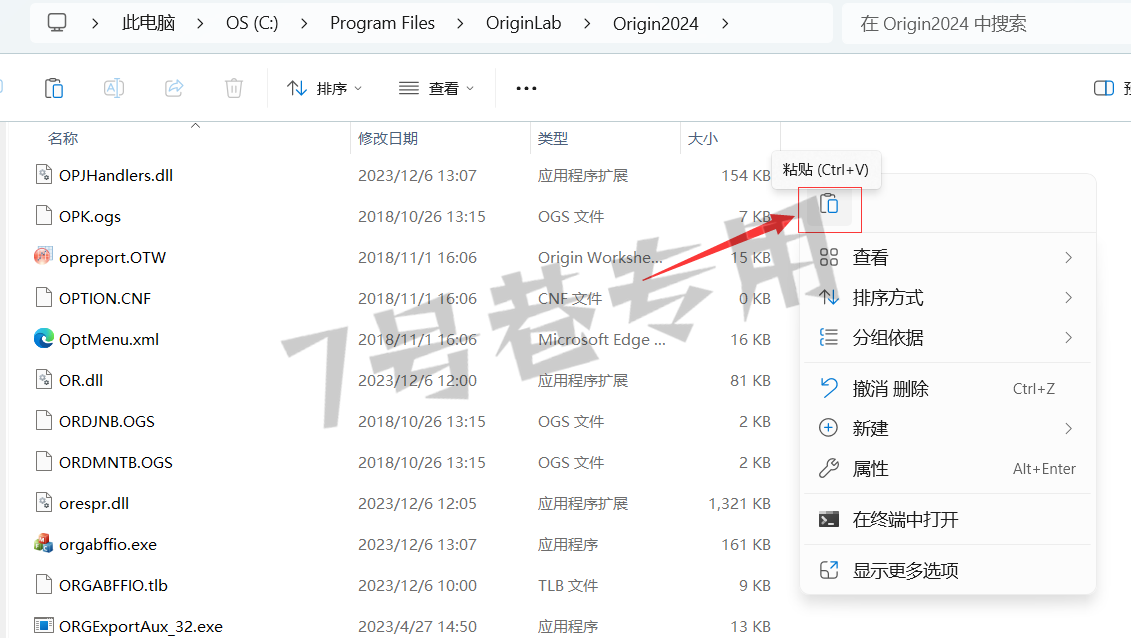Click the Origin2024 breadcrumb
This screenshot has width=1131, height=638.
(656, 24)
